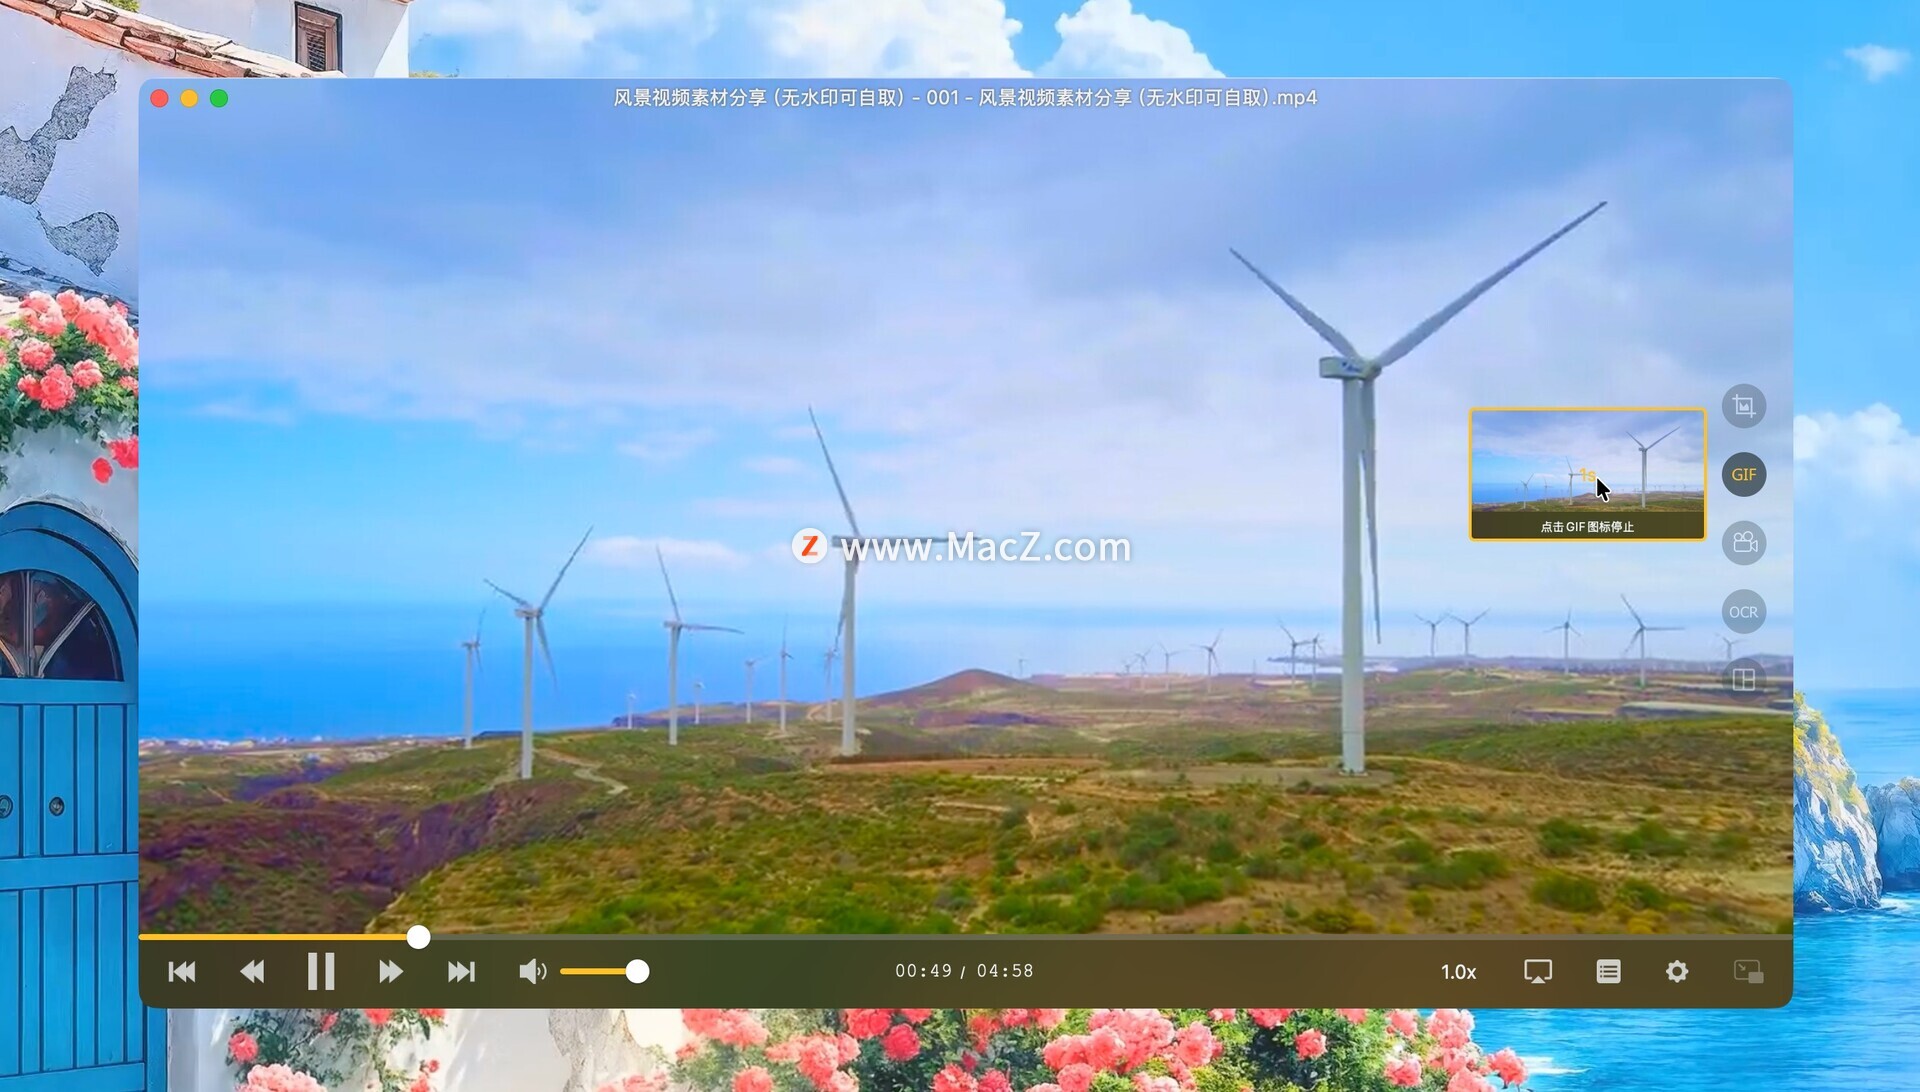Image resolution: width=1920 pixels, height=1092 pixels.
Task: Click the screenshot crop icon
Action: 1743,406
